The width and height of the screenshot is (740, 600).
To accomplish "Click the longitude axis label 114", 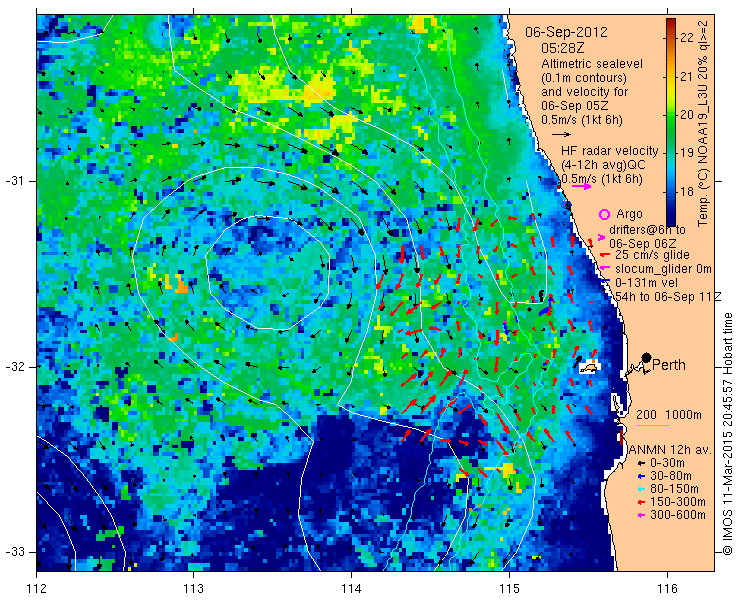I will click(x=351, y=589).
